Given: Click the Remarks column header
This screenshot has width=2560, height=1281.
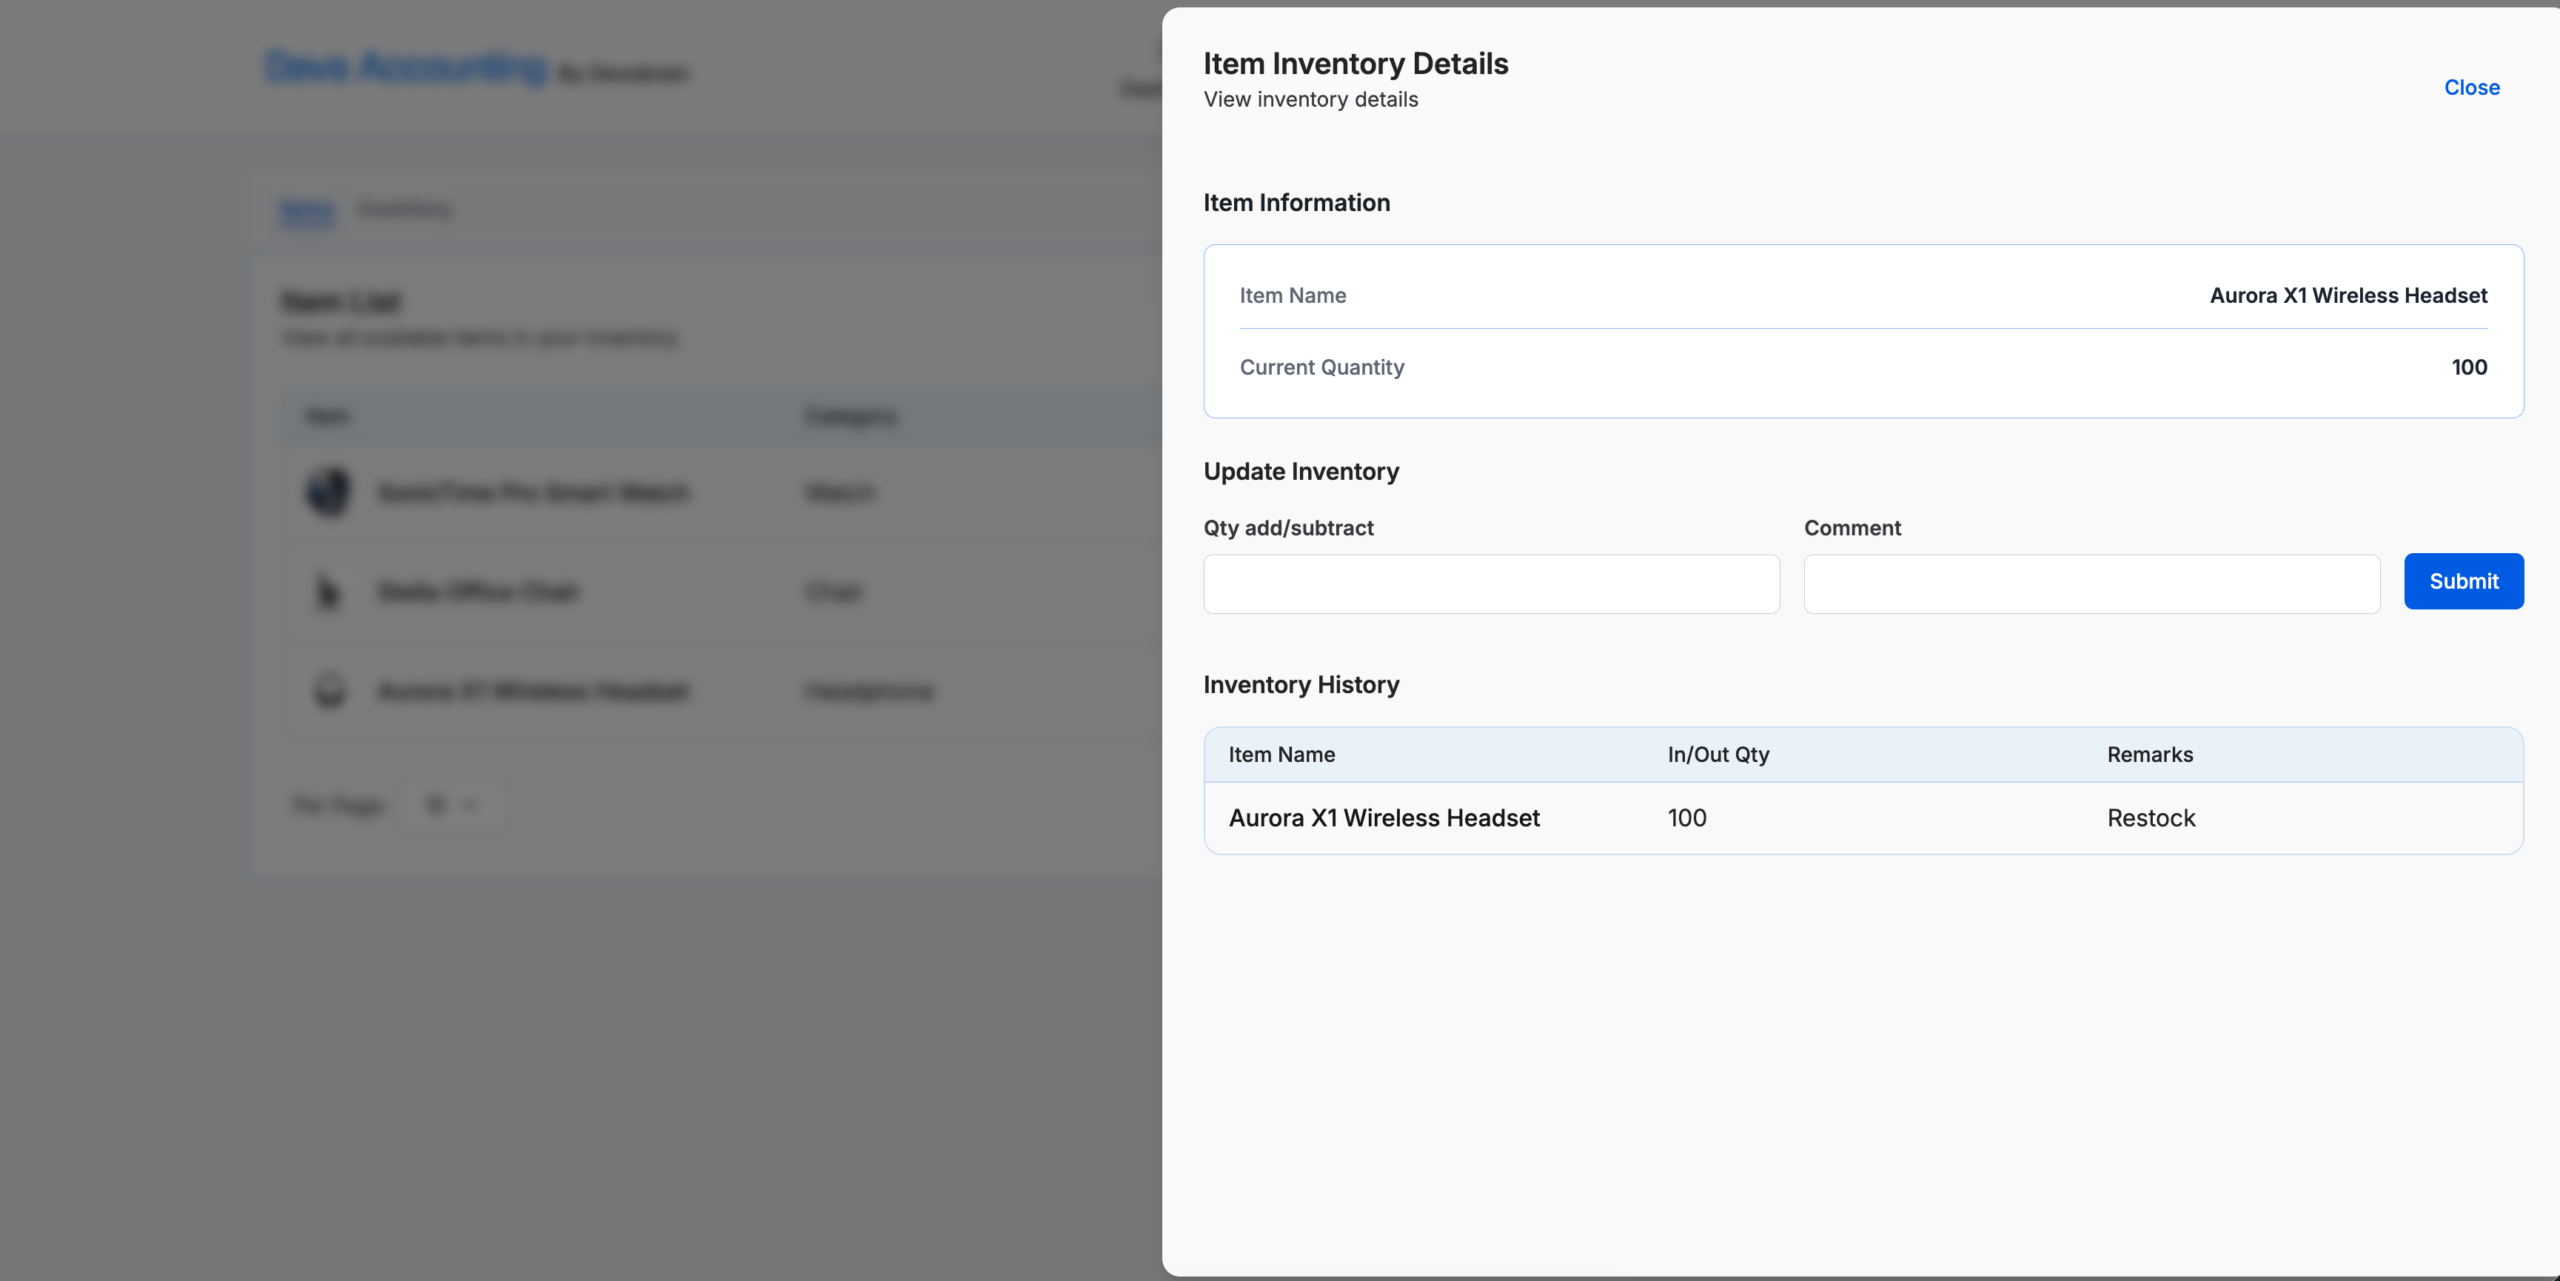Looking at the screenshot, I should click(x=2149, y=754).
